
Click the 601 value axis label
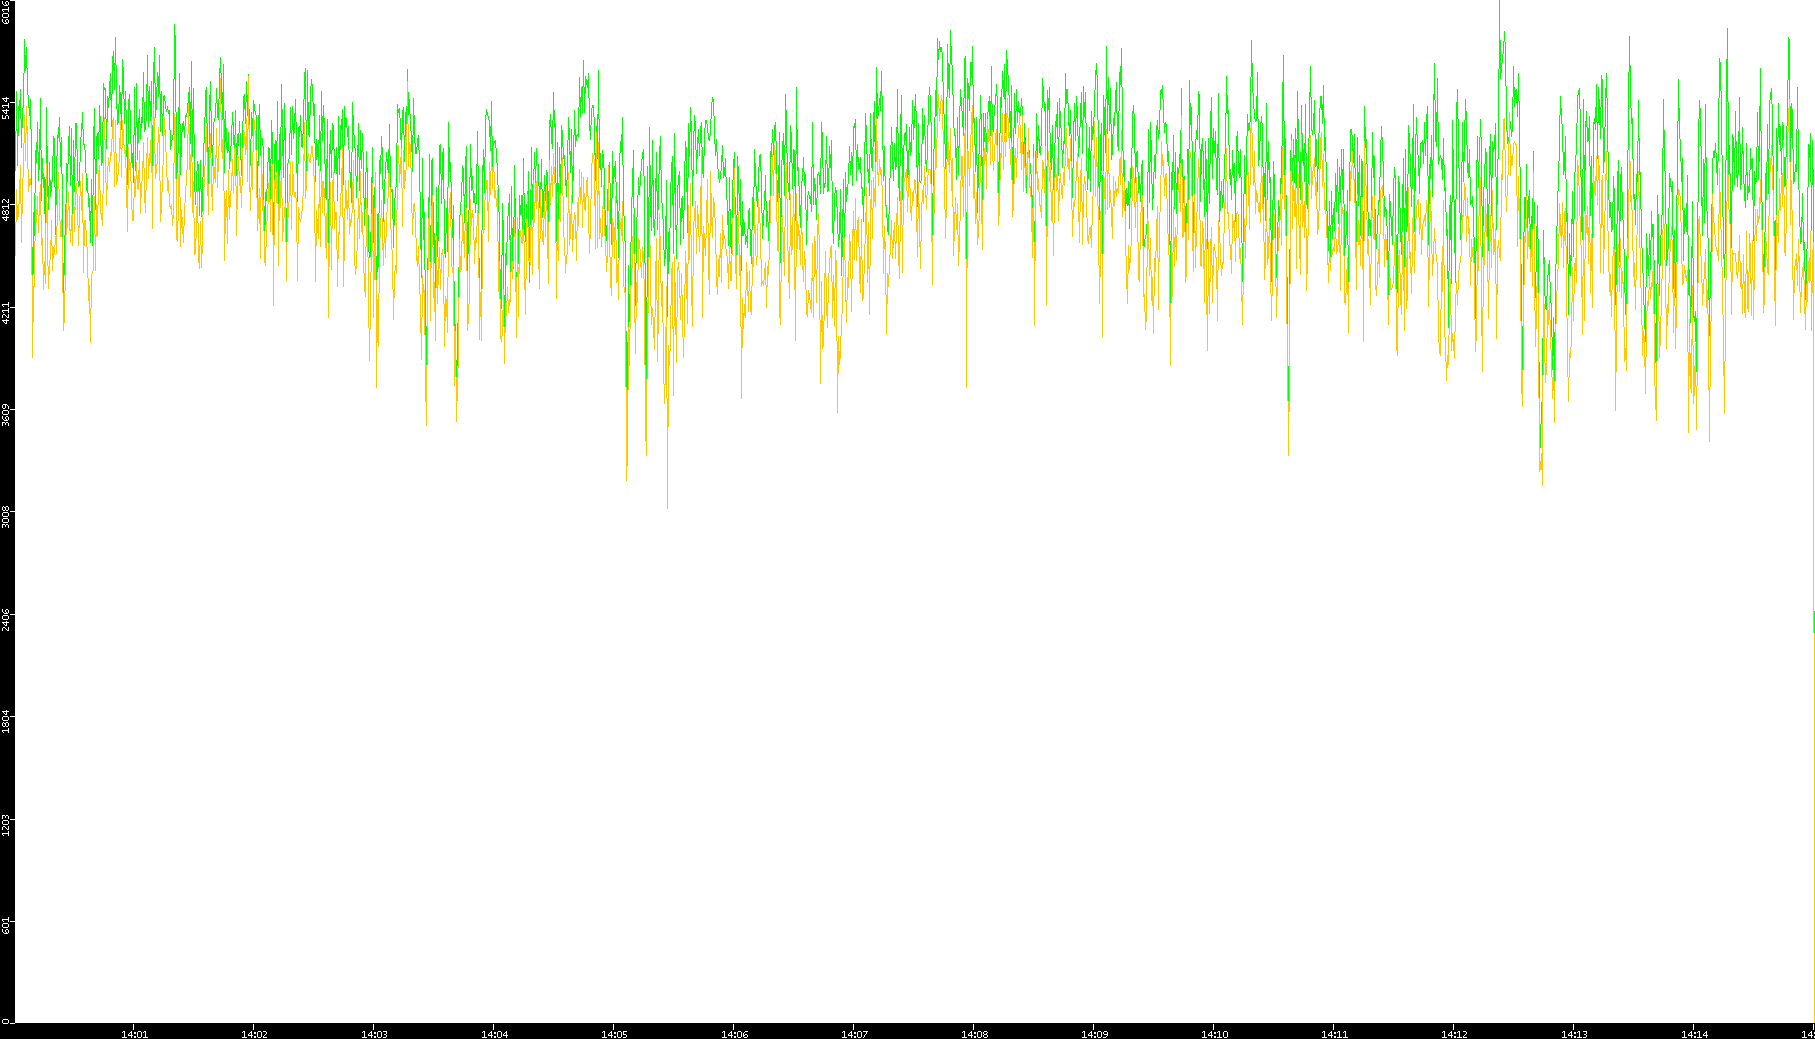(x=6, y=926)
